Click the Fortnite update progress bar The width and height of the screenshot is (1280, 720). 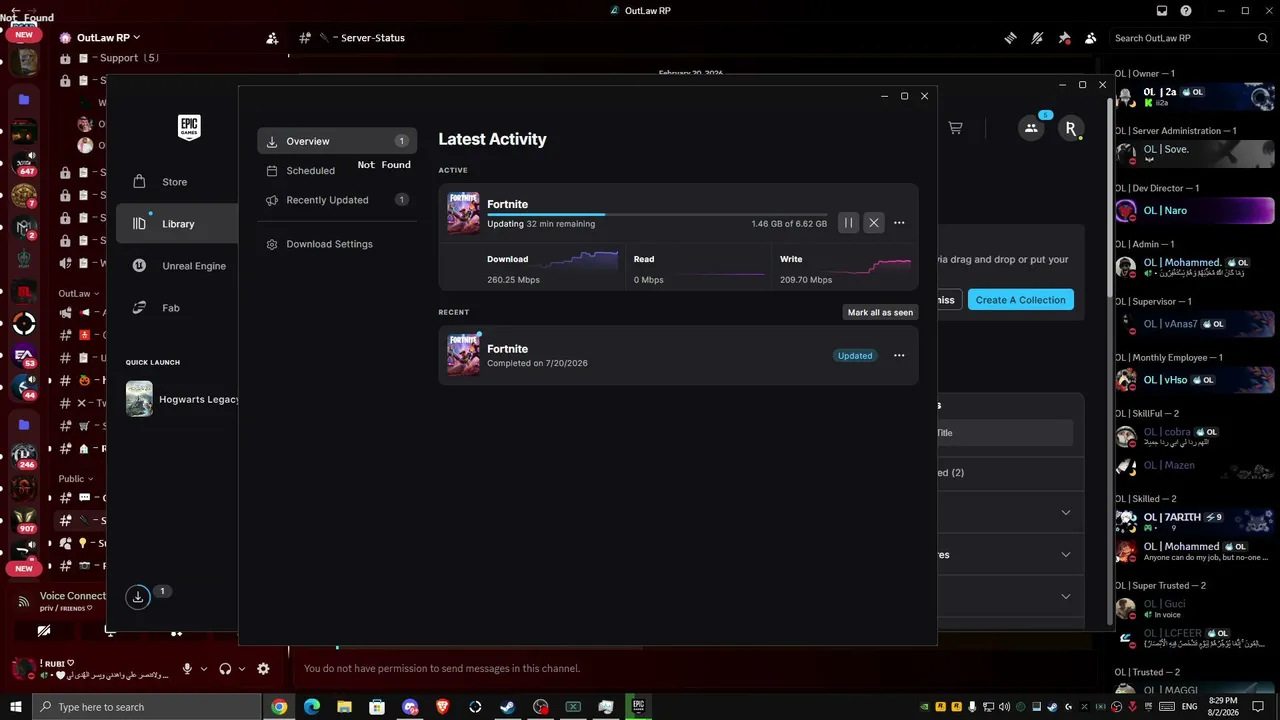[x=657, y=214]
